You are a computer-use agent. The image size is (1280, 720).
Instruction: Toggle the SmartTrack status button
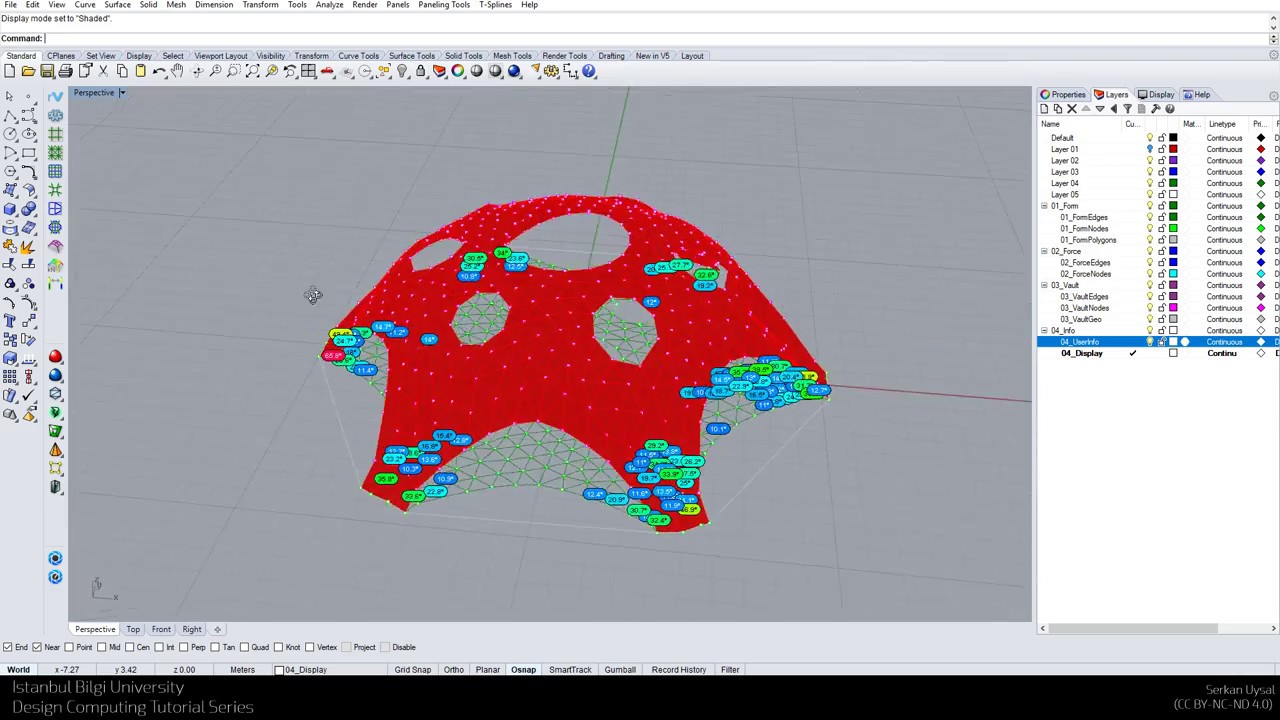(x=570, y=670)
